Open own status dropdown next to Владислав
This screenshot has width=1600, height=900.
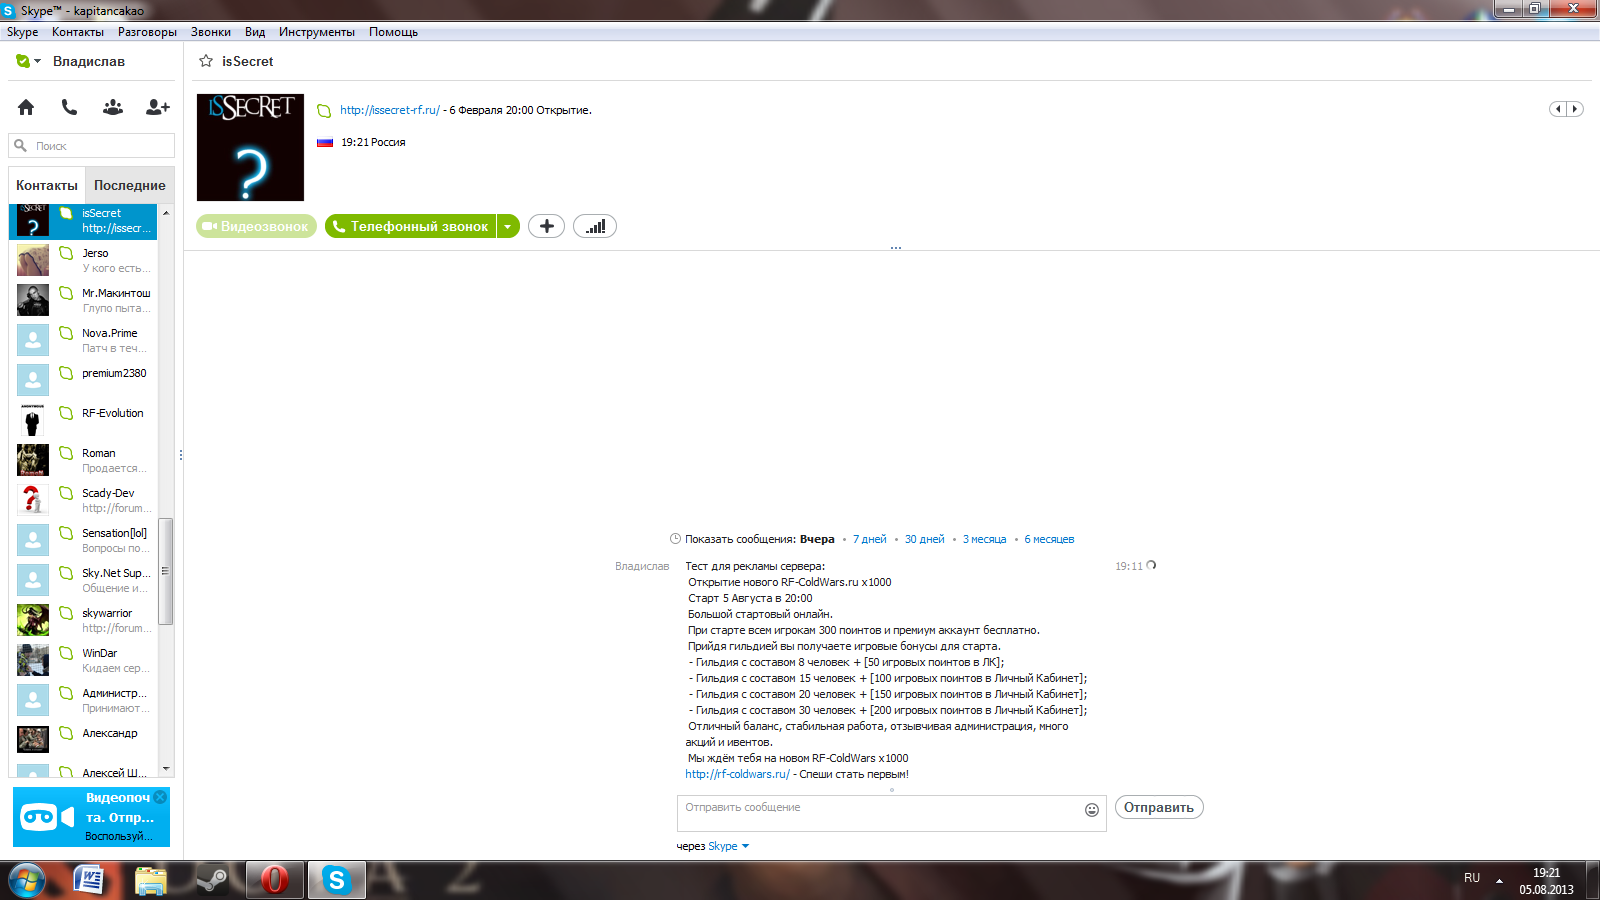28,61
